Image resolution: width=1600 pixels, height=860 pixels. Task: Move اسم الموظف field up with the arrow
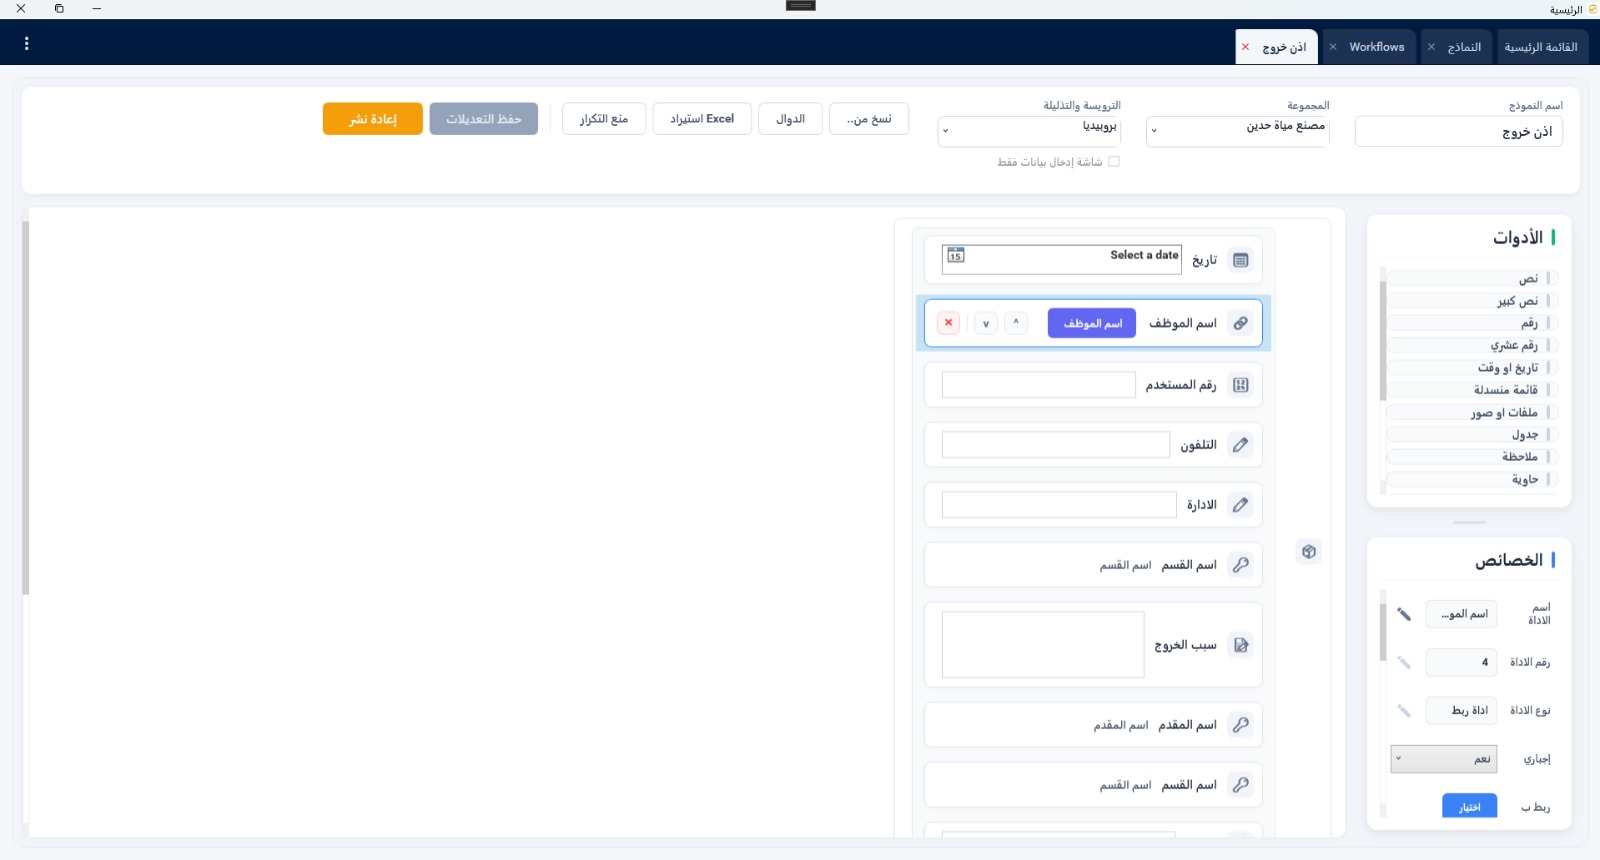(1016, 323)
